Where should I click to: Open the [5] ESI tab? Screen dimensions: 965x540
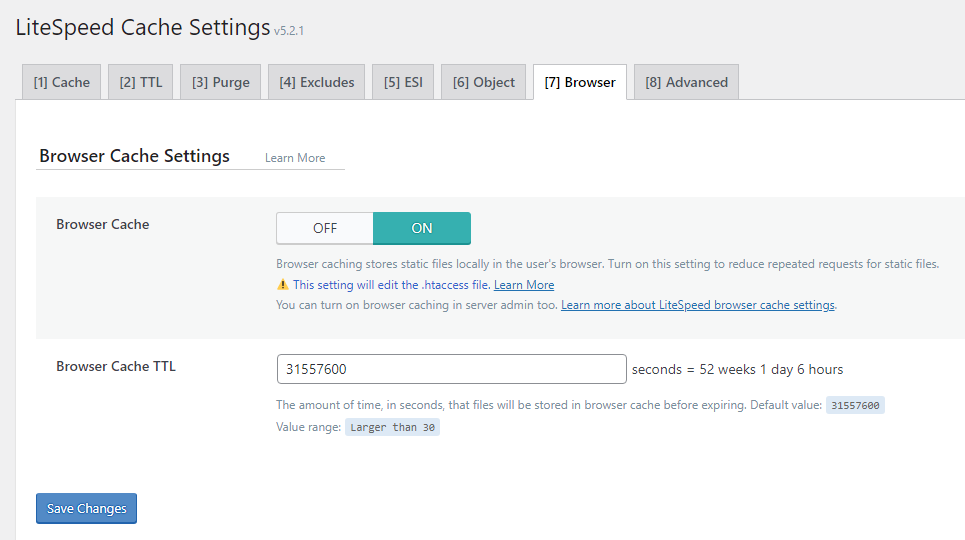(403, 82)
